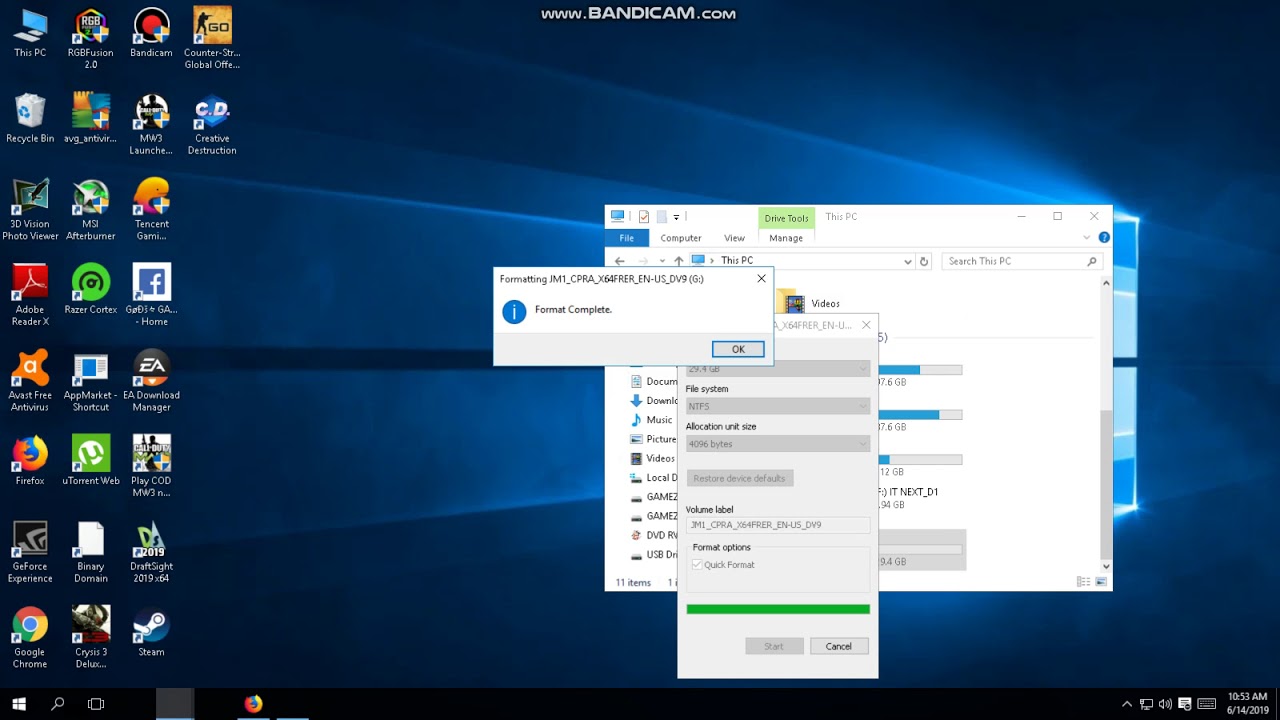Toggle the Quick Format checkbox
The image size is (1280, 720).
tap(697, 565)
